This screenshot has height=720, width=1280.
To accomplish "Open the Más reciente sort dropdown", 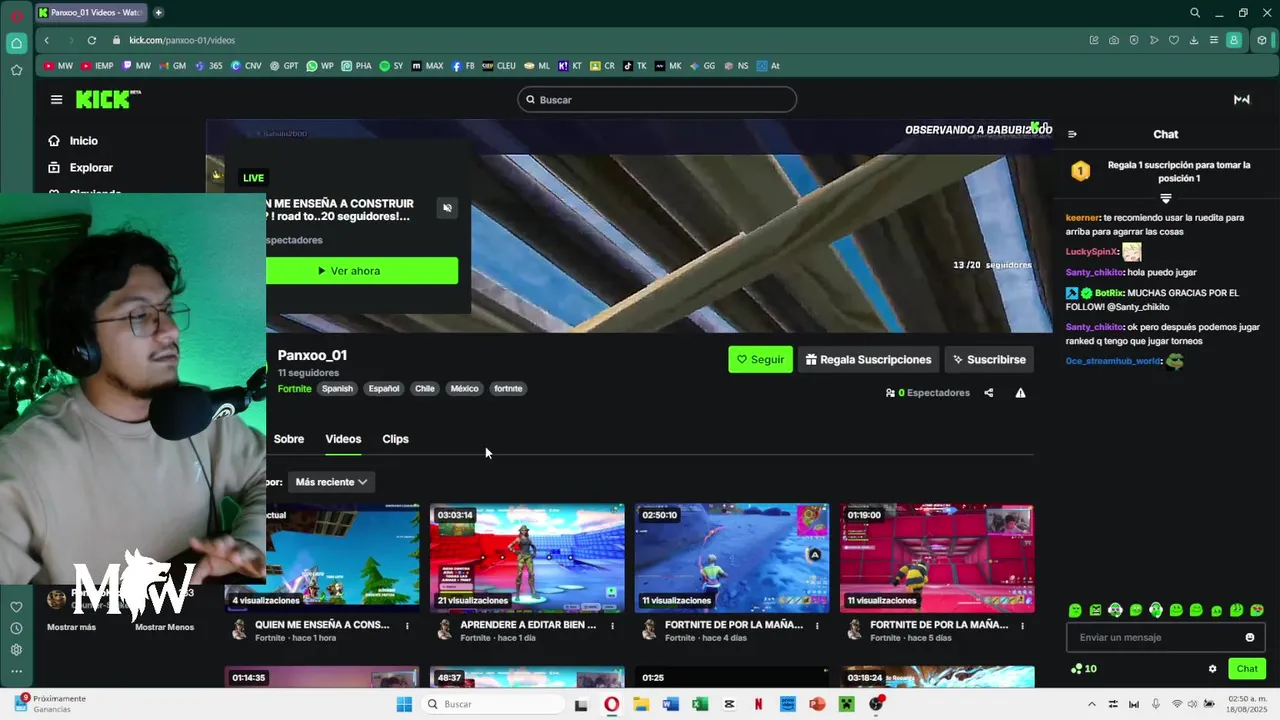I will tap(331, 482).
